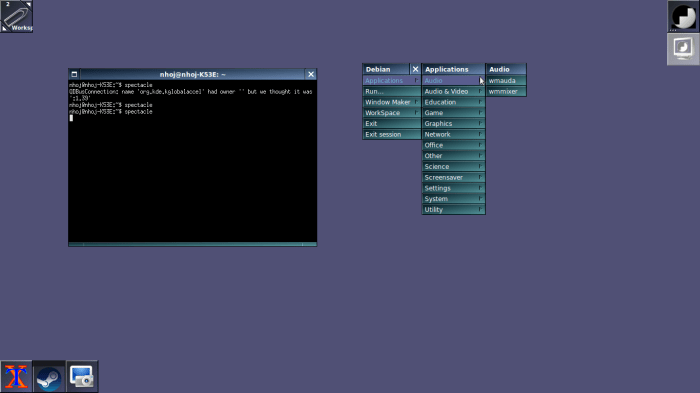Click the GNUstep logo dock icon

tap(683, 16)
